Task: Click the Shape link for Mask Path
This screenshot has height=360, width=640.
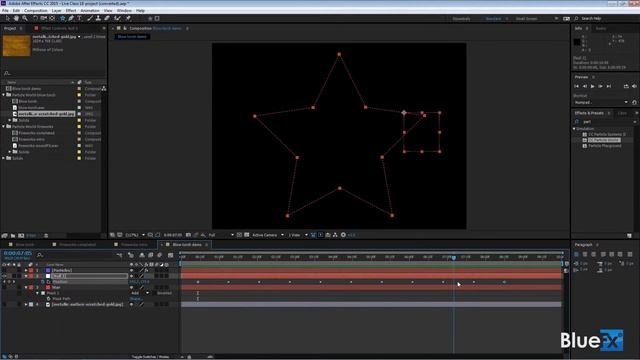Action: [x=135, y=299]
